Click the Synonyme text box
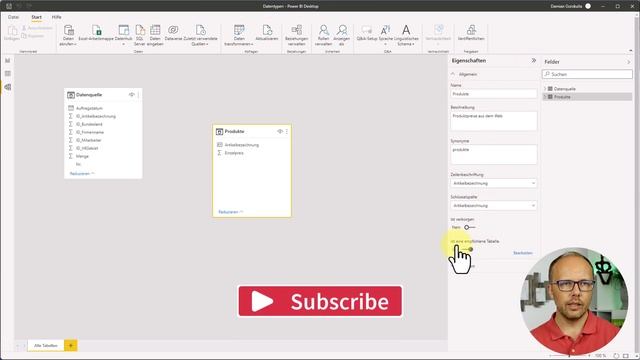 [493, 155]
